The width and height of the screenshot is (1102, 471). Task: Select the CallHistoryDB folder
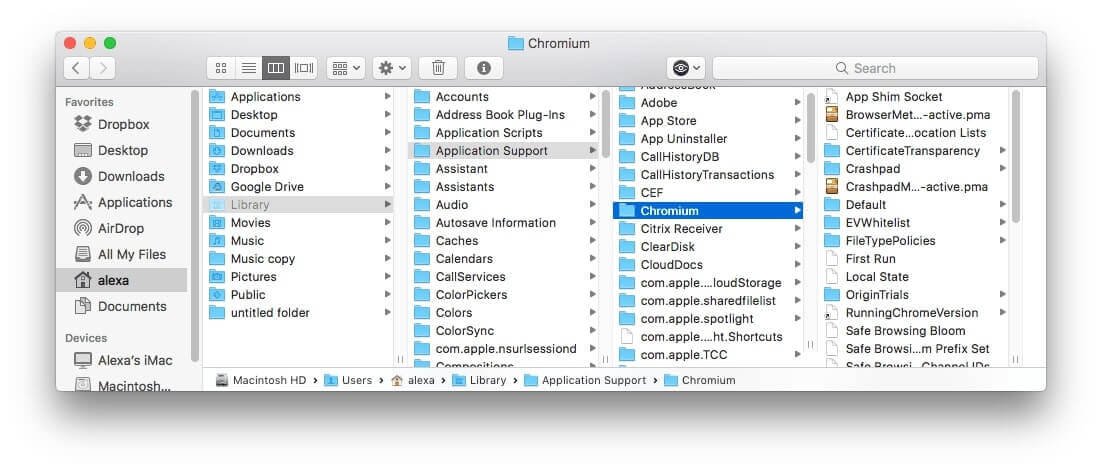708,157
